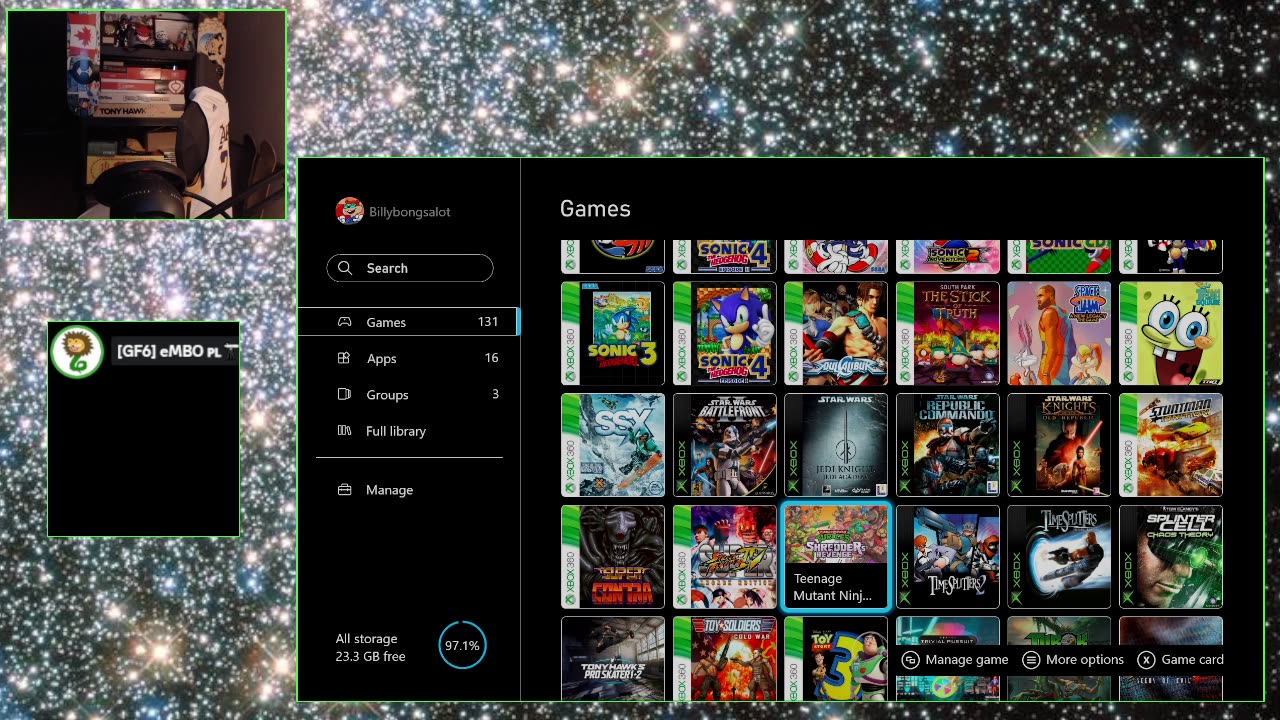
Task: Click the 131 games count
Action: (488, 322)
